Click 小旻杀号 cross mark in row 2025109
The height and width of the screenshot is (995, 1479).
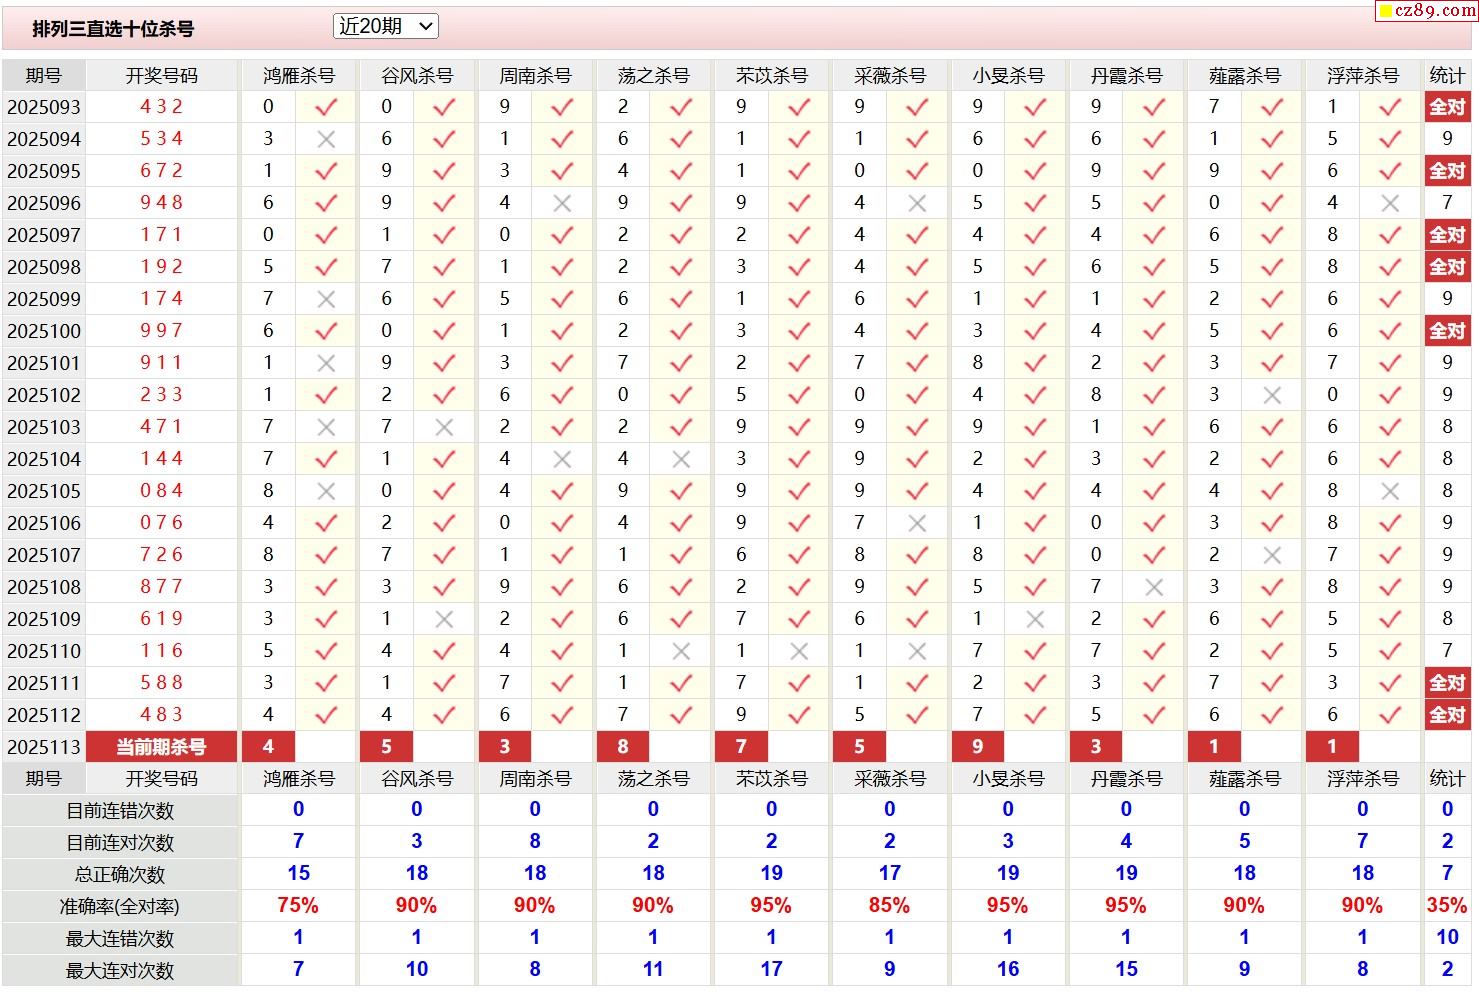(1035, 620)
